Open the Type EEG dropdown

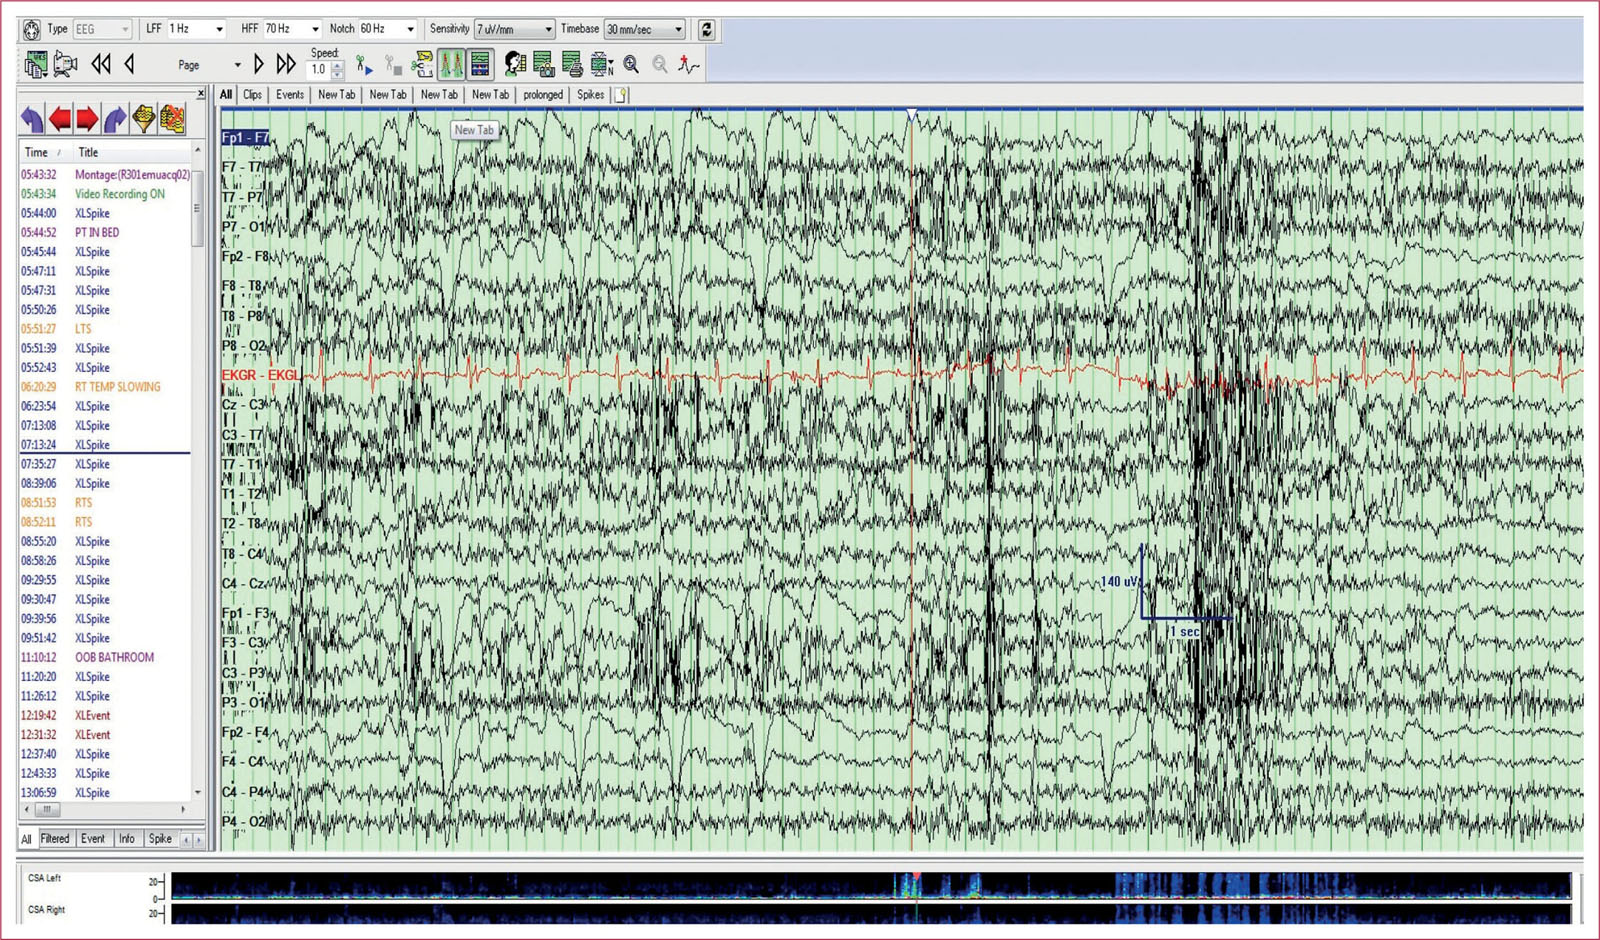[102, 30]
